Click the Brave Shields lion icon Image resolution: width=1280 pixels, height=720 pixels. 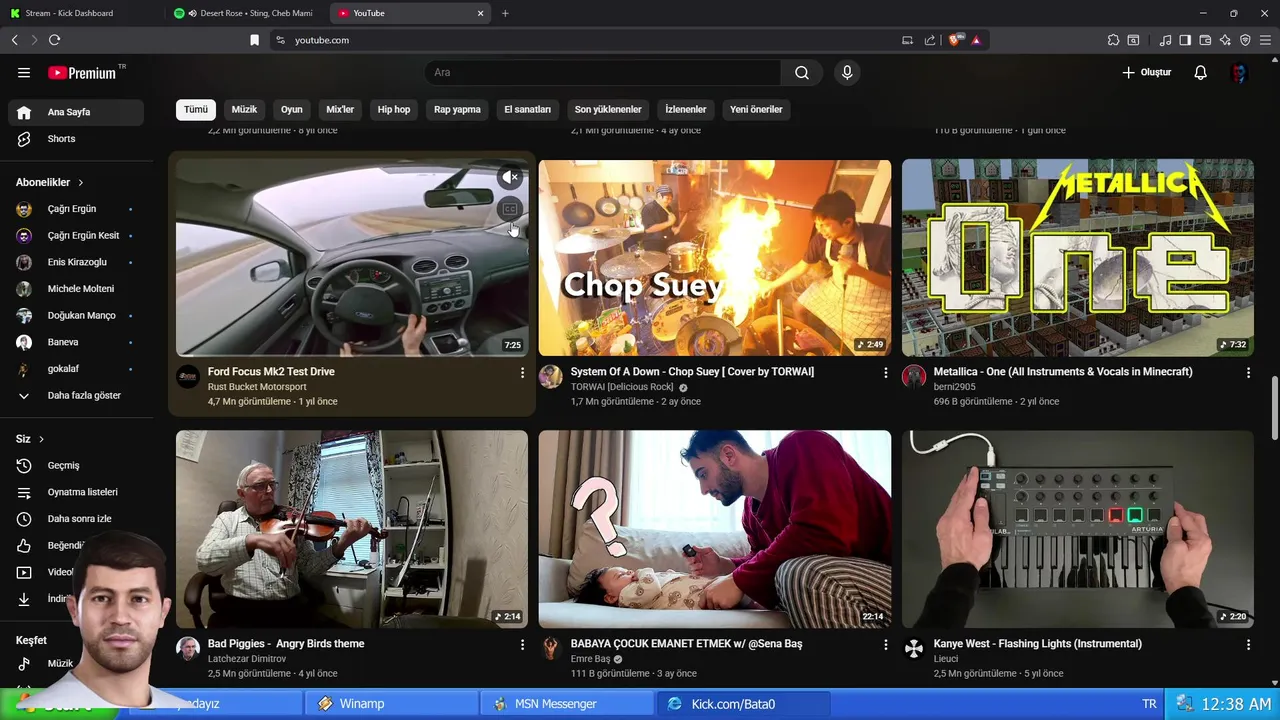coord(955,40)
